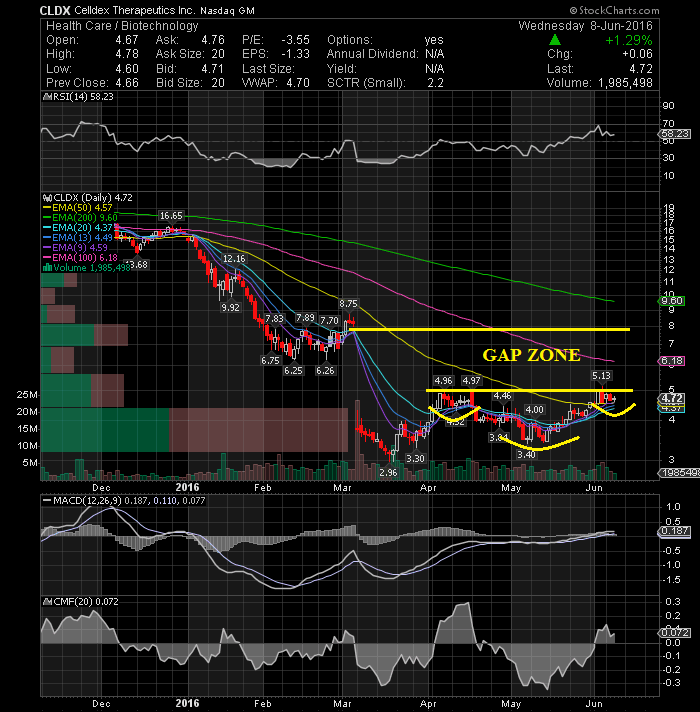Click the yellow EMA(50) legend color dash
Screen dimensions: 700x712
point(47,208)
